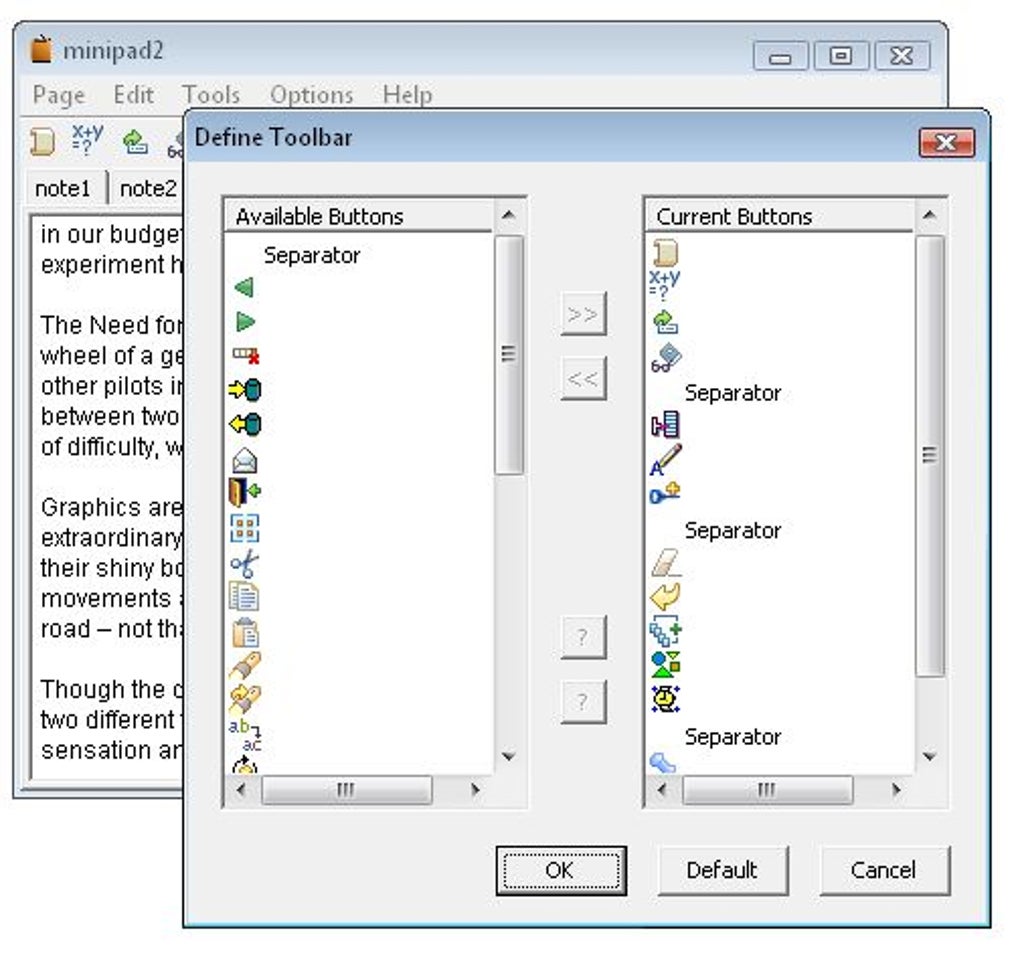Select the open envelope mail icon
The image size is (1020, 955).
click(245, 461)
